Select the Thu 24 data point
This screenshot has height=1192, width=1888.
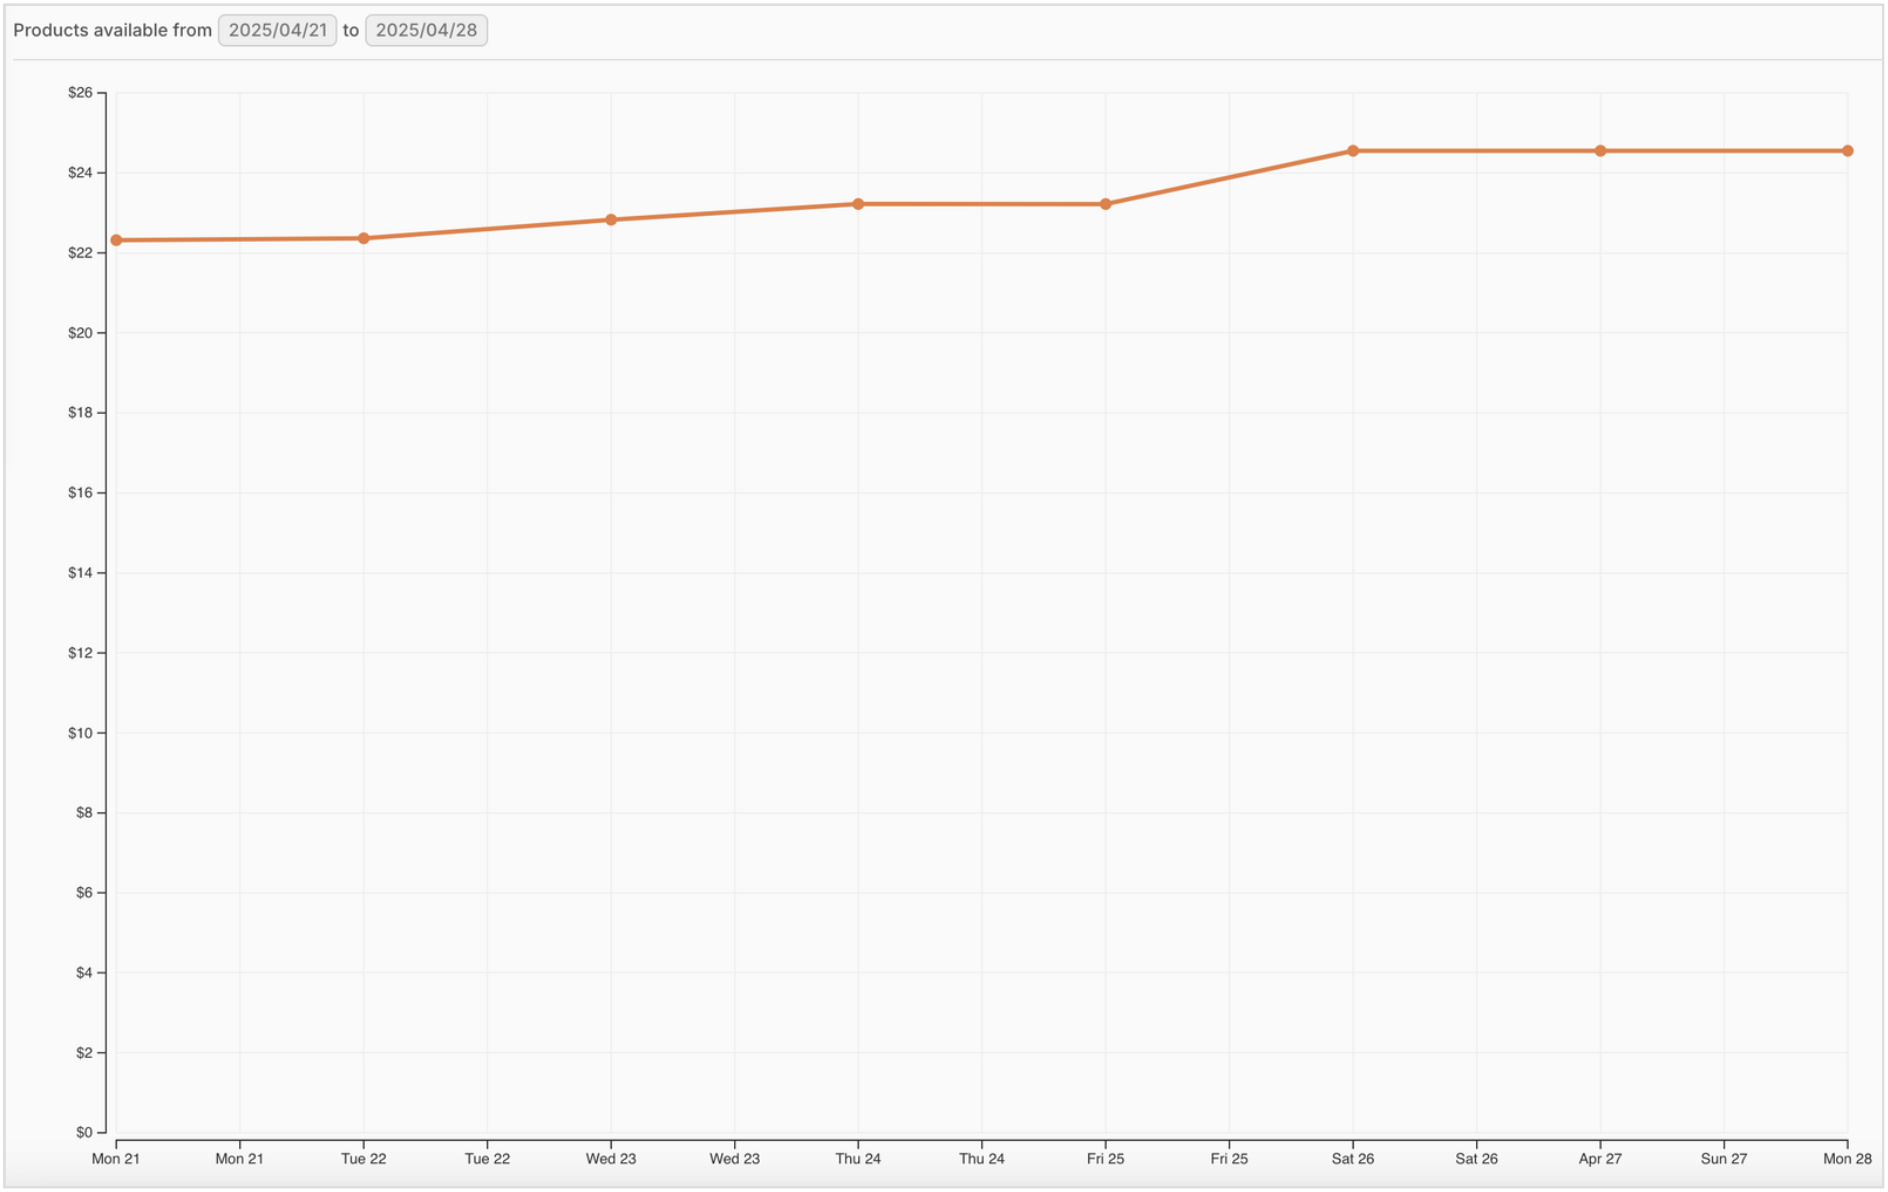(x=858, y=202)
